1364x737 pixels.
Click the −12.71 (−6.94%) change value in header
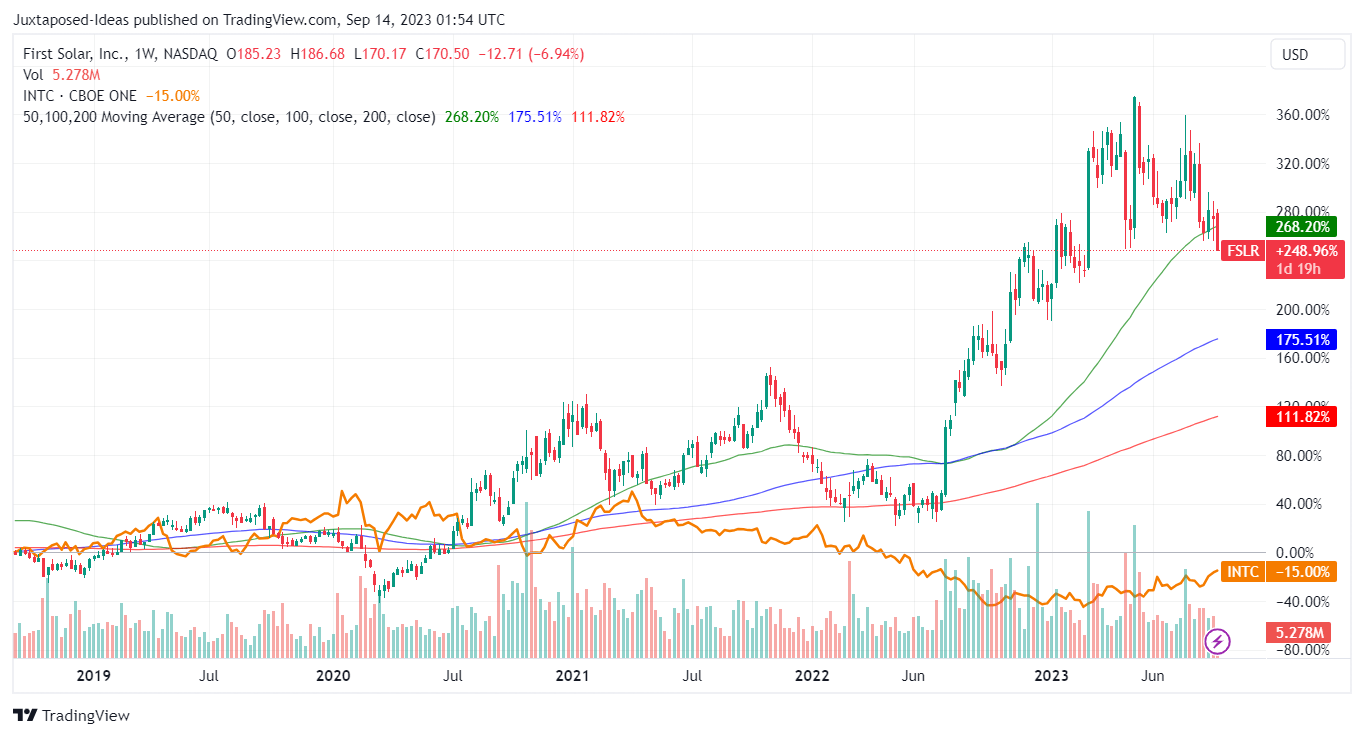tap(530, 54)
